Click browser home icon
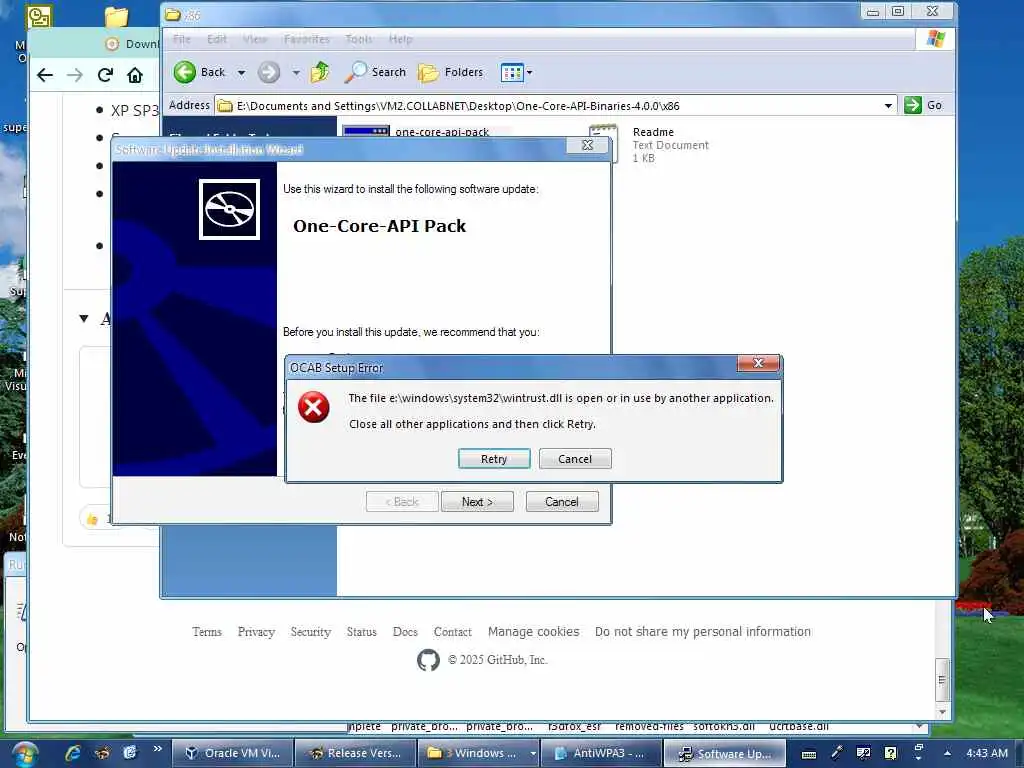The width and height of the screenshot is (1024, 768). tap(135, 75)
